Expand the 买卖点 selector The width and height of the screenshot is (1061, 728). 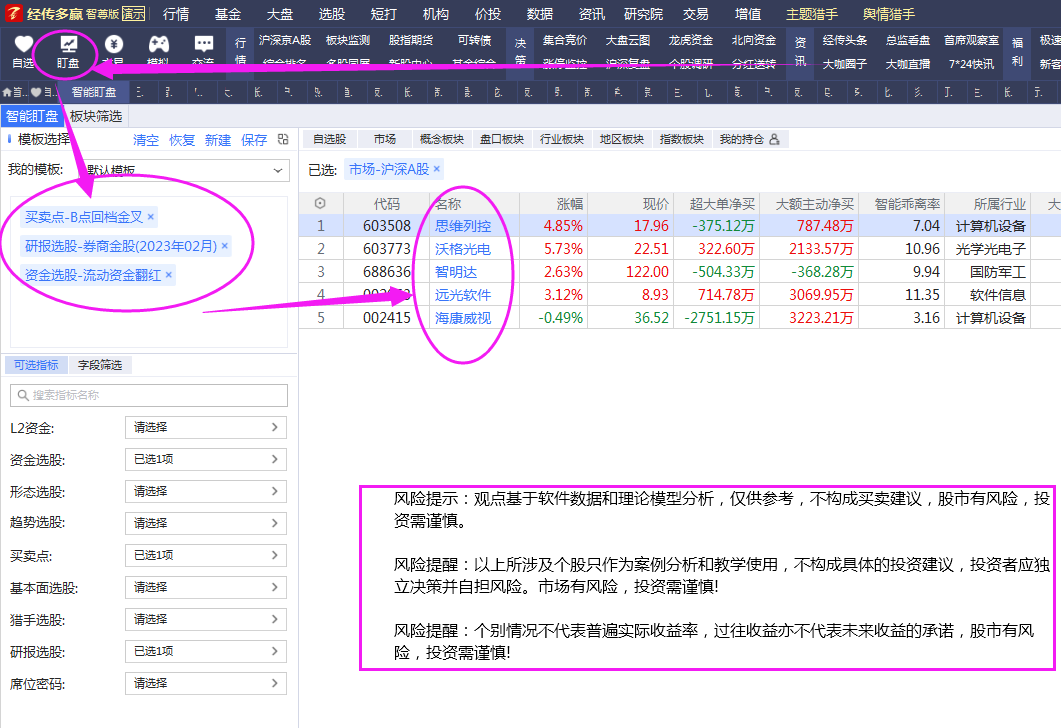click(x=206, y=555)
